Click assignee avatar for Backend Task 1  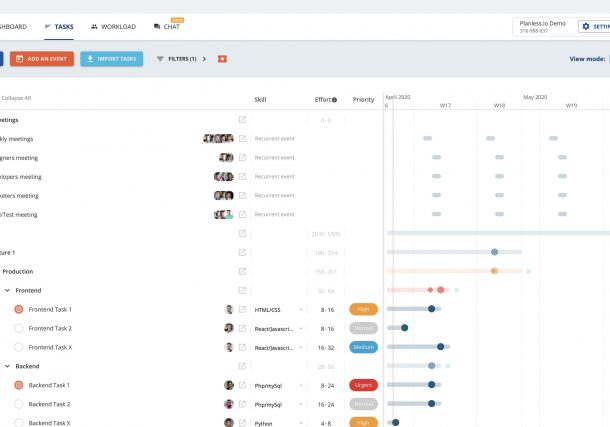pyautogui.click(x=229, y=385)
